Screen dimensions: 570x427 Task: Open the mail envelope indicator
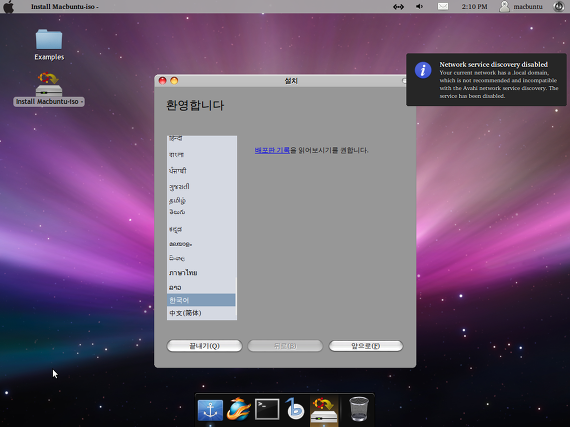click(x=442, y=7)
